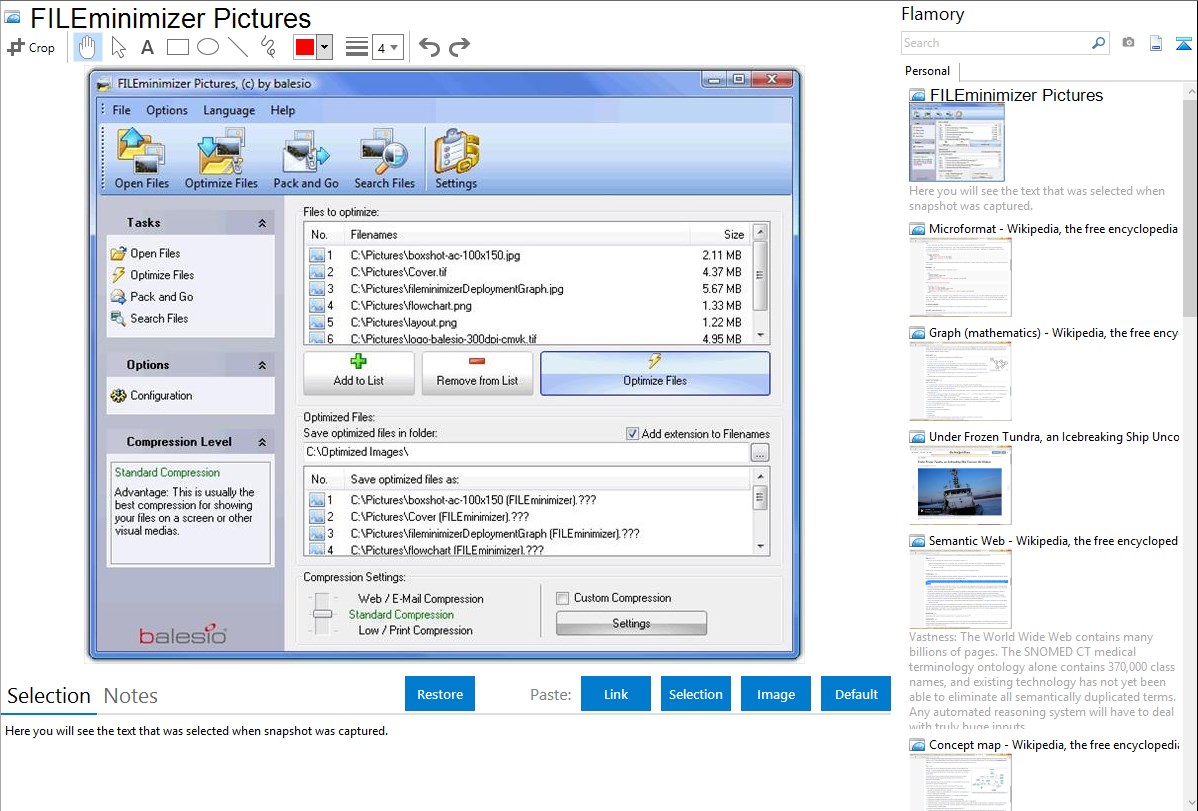Image resolution: width=1198 pixels, height=811 pixels.
Task: Click Search Files in Tasks sidebar
Action: (x=150, y=318)
